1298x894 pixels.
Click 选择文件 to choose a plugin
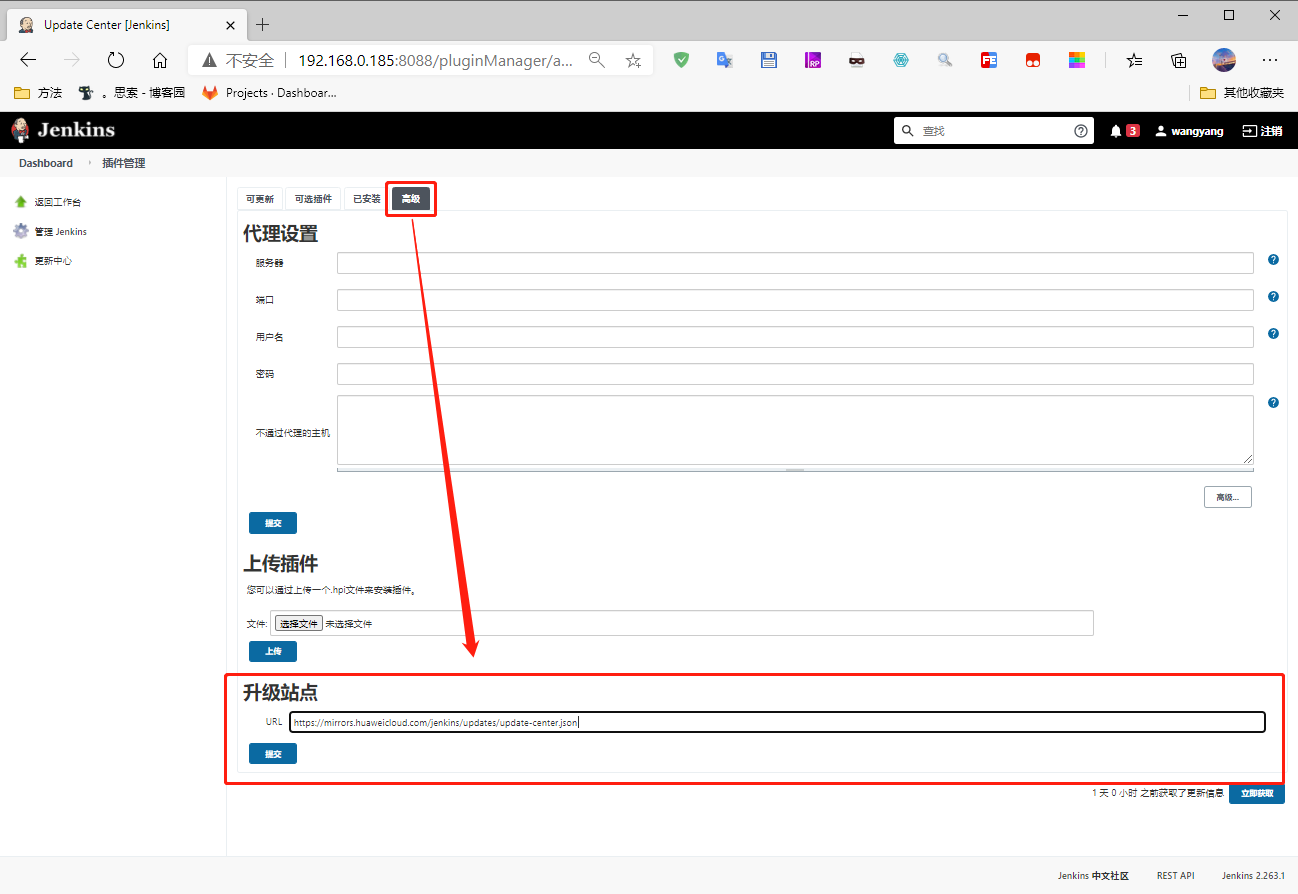coord(299,623)
